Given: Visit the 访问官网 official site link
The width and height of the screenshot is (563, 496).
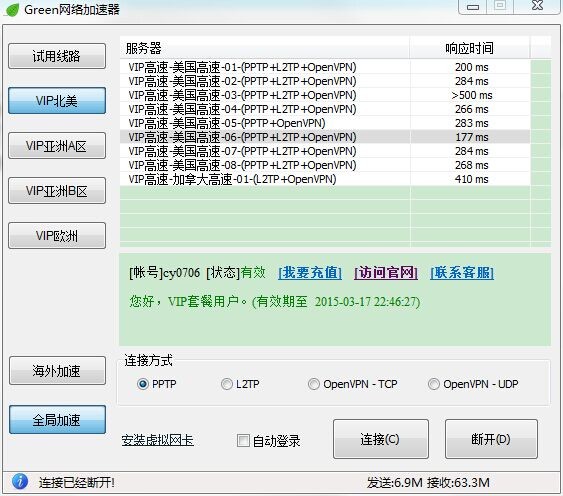Looking at the screenshot, I should (x=386, y=273).
